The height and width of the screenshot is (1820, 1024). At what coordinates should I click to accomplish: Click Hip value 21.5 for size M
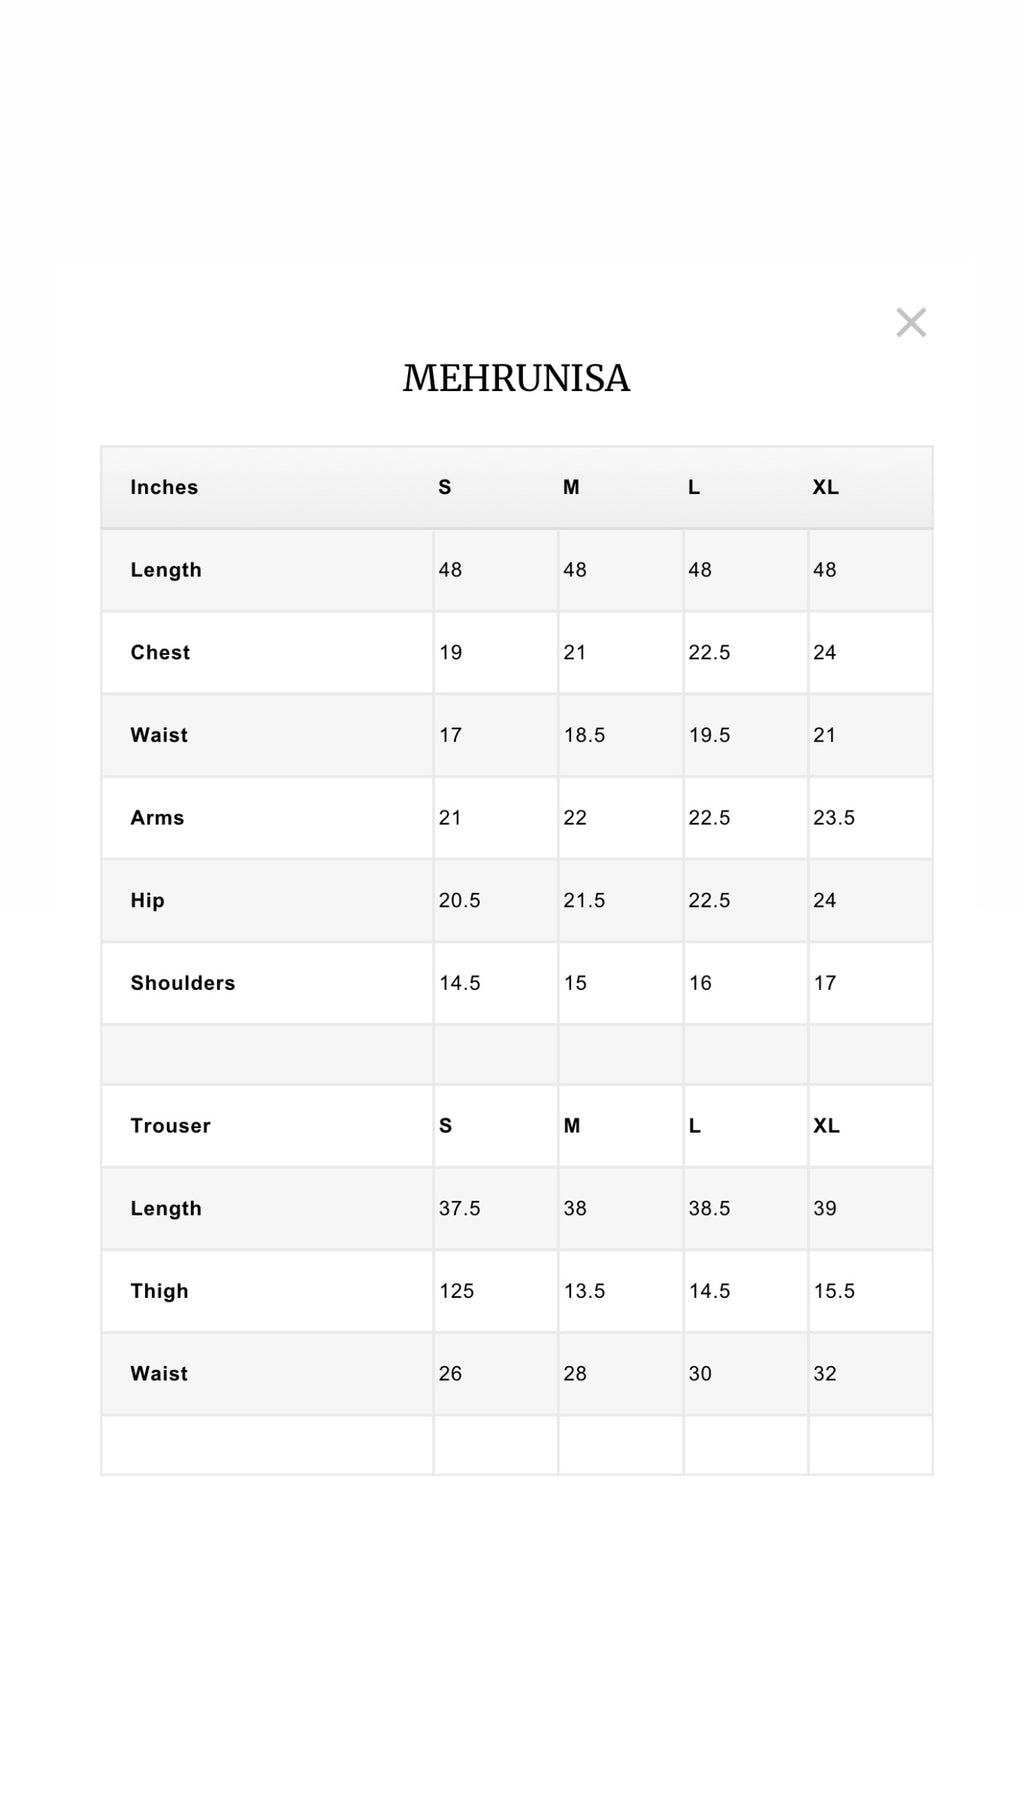click(x=584, y=900)
